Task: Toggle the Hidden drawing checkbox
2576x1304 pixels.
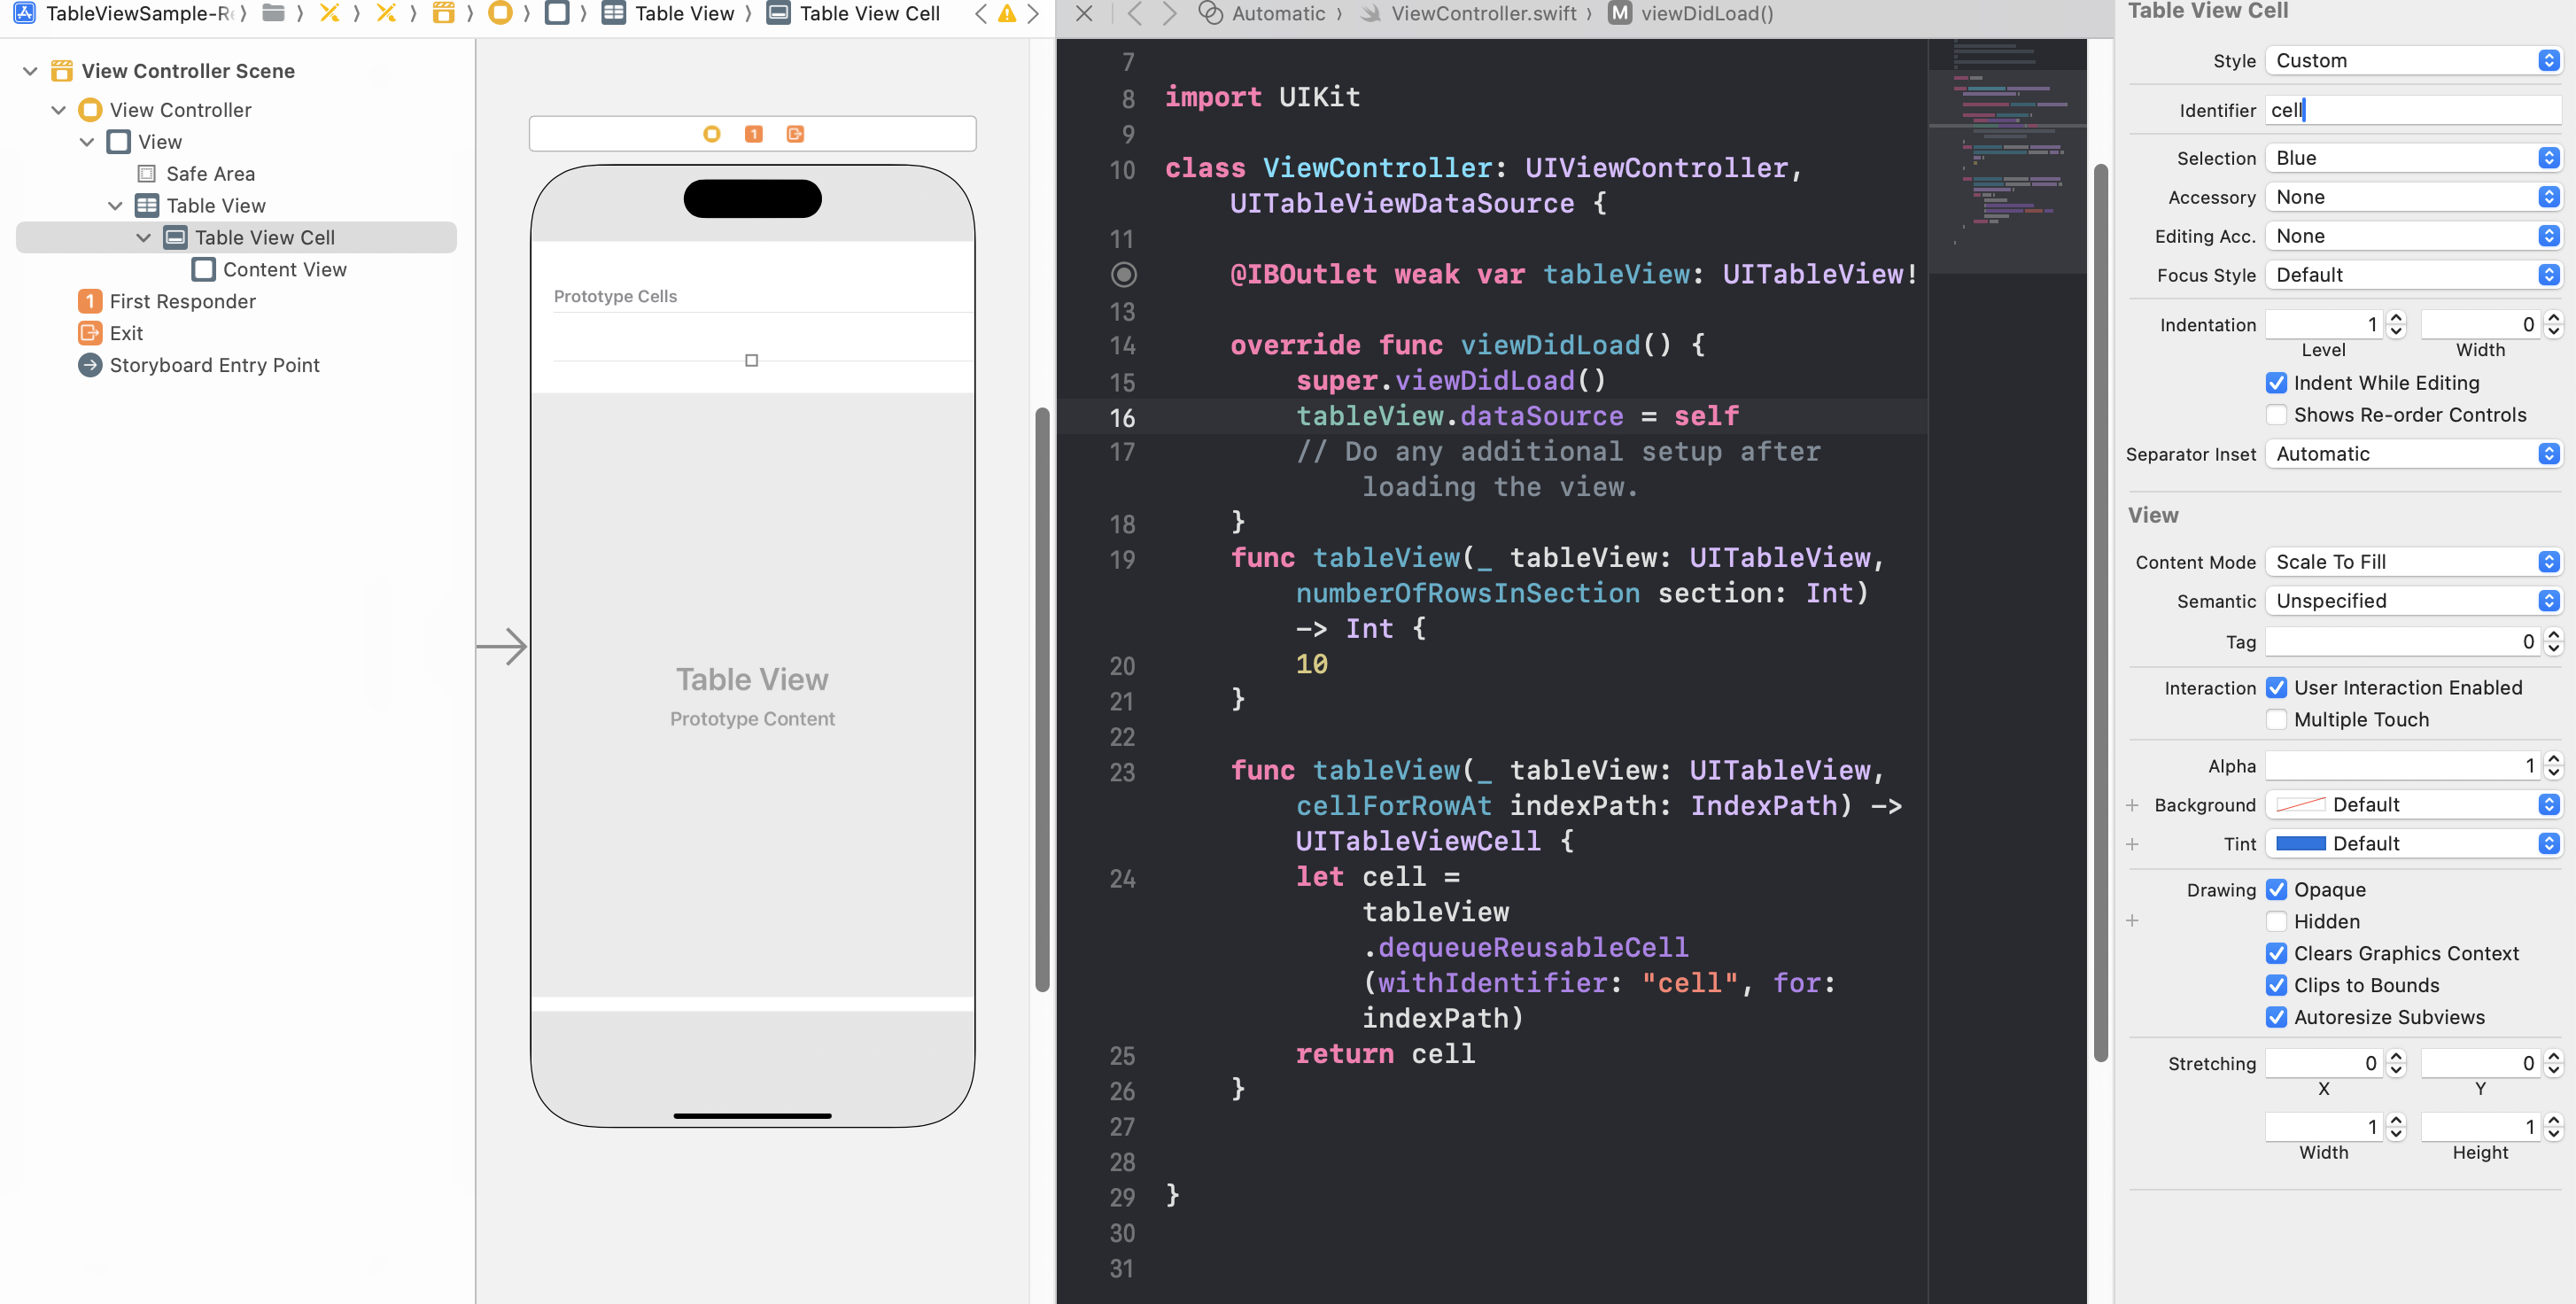Action: [2276, 921]
